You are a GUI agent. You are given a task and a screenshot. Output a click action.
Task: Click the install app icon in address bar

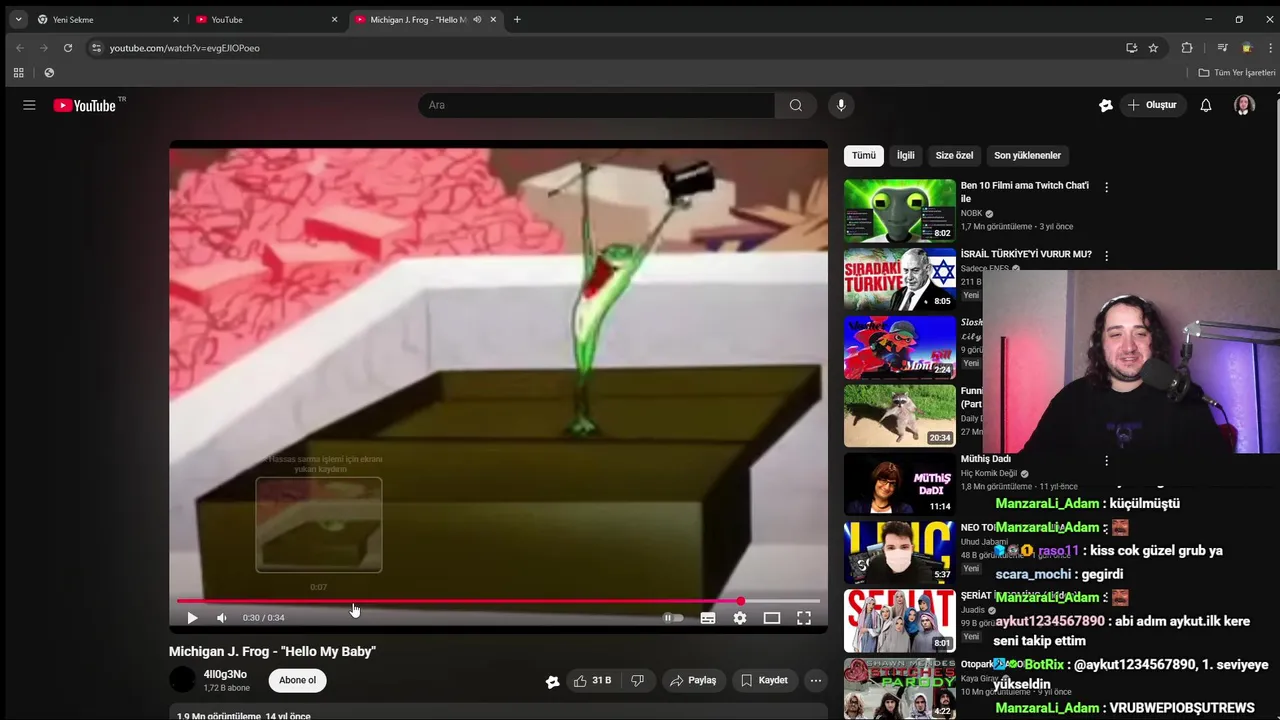1131,47
